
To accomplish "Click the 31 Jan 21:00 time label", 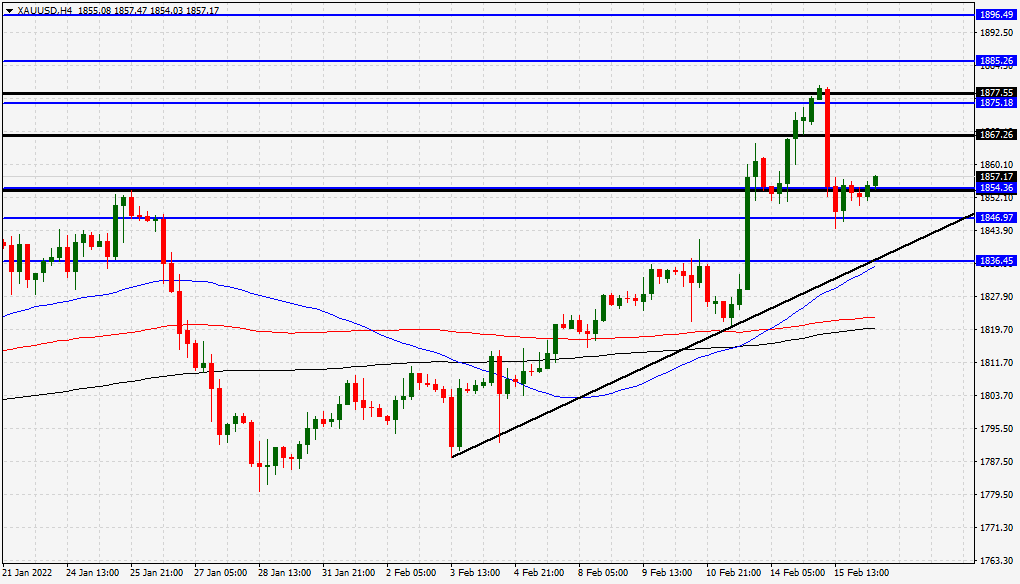I will [349, 573].
